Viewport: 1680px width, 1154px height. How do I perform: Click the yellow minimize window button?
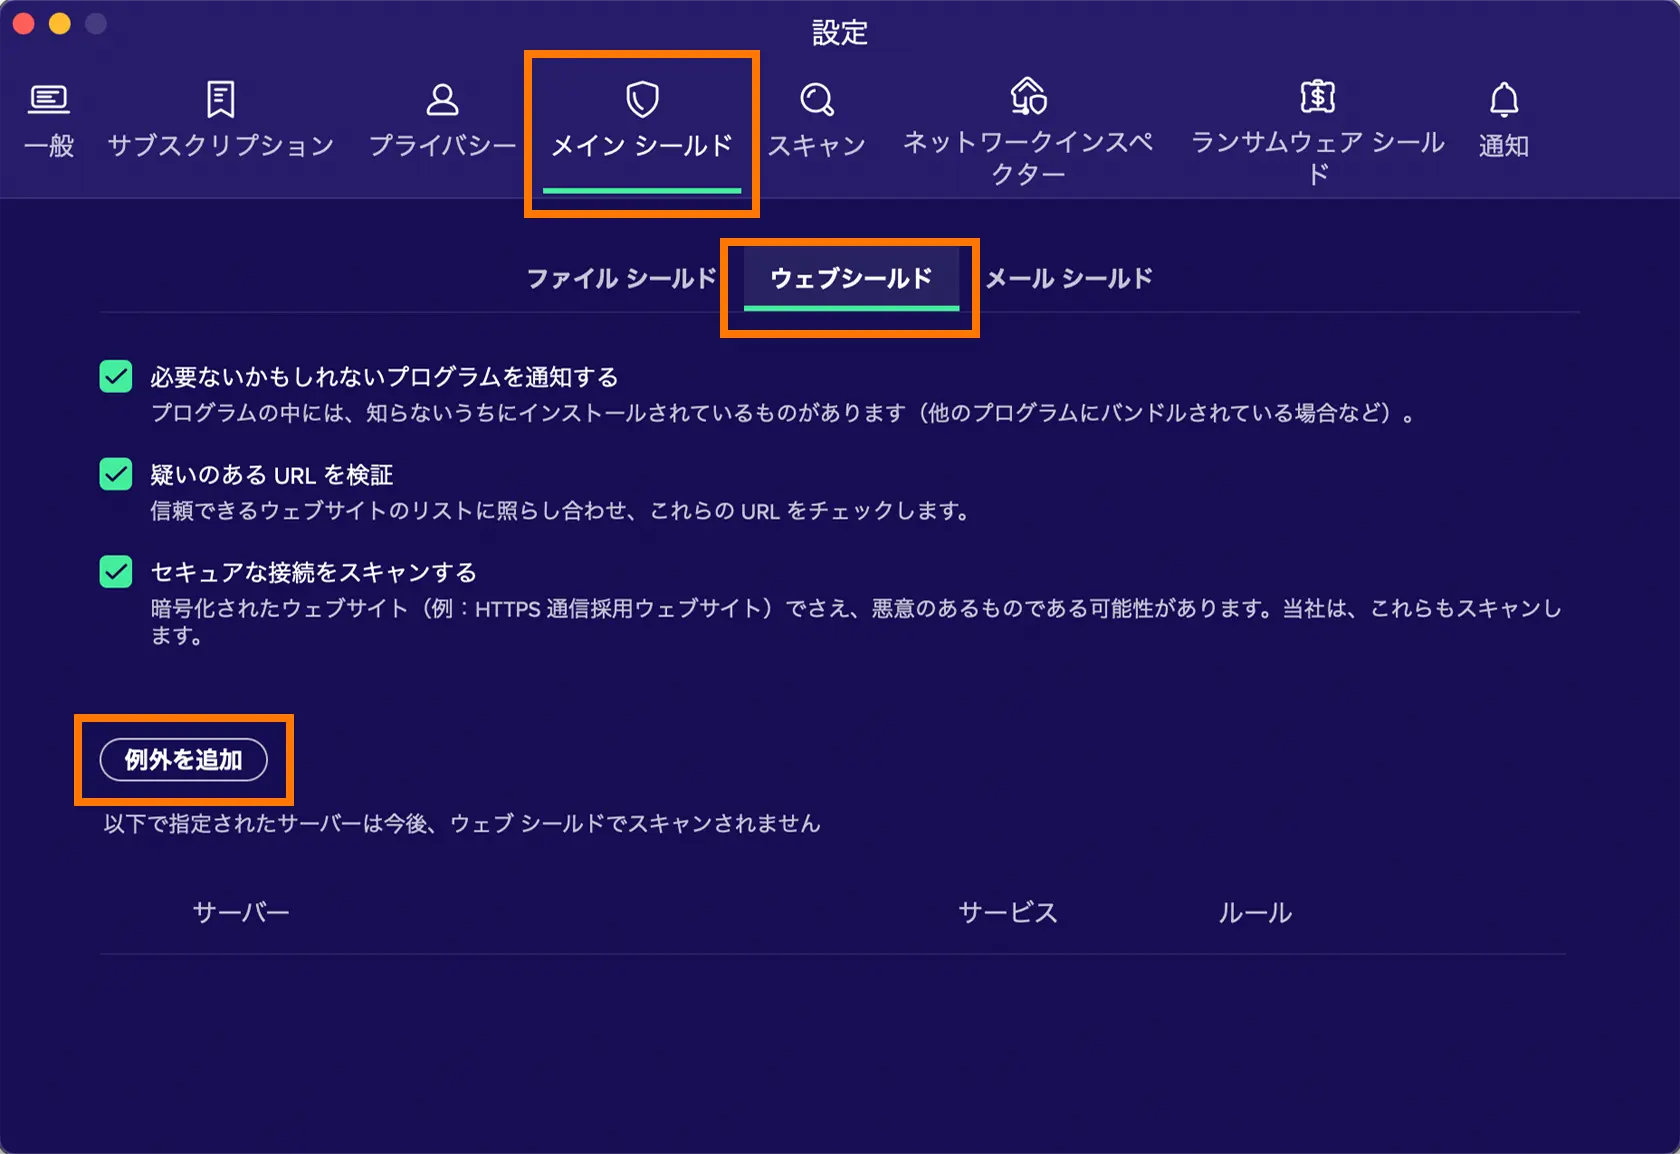pos(60,24)
